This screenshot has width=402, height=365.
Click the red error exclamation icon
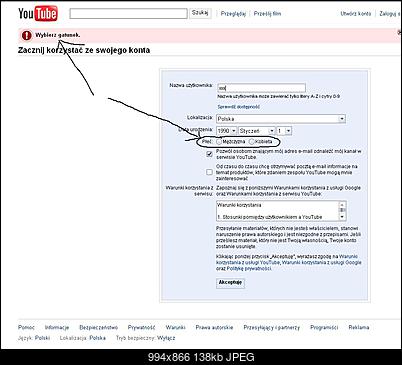(x=27, y=35)
